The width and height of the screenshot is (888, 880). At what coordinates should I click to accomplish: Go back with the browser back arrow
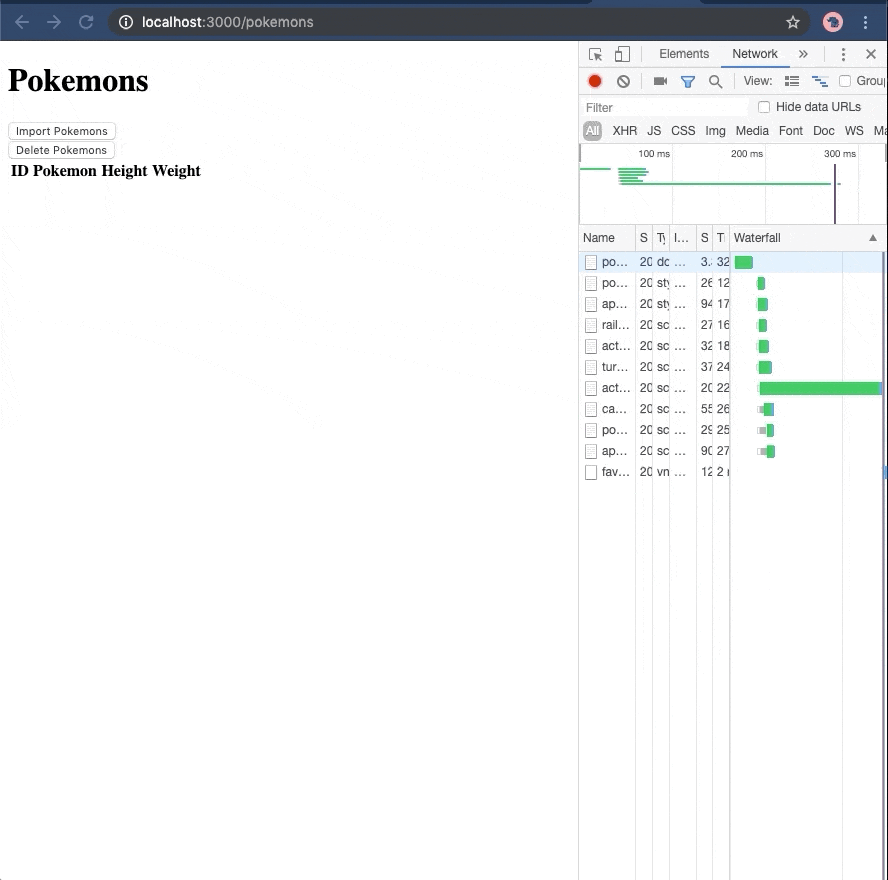click(x=22, y=22)
